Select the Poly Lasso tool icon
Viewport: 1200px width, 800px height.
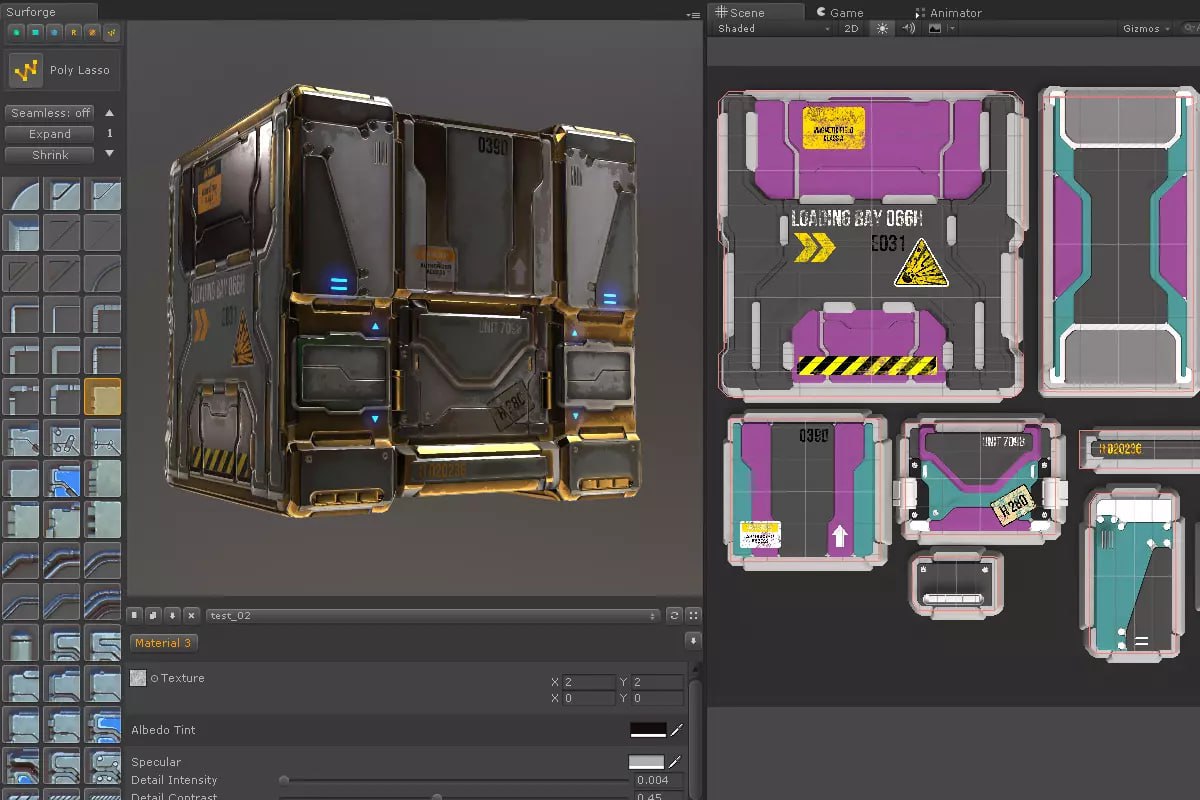point(25,70)
